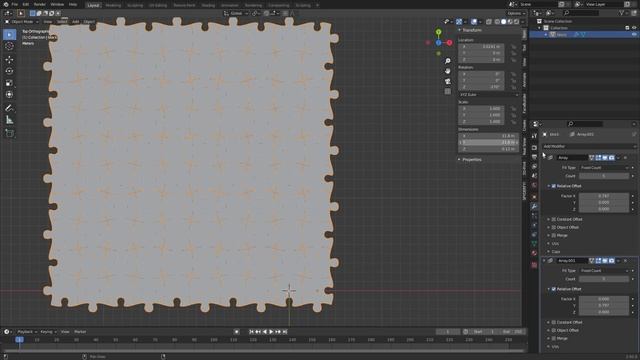
Task: Select solid viewport shading mode
Action: pos(503,22)
